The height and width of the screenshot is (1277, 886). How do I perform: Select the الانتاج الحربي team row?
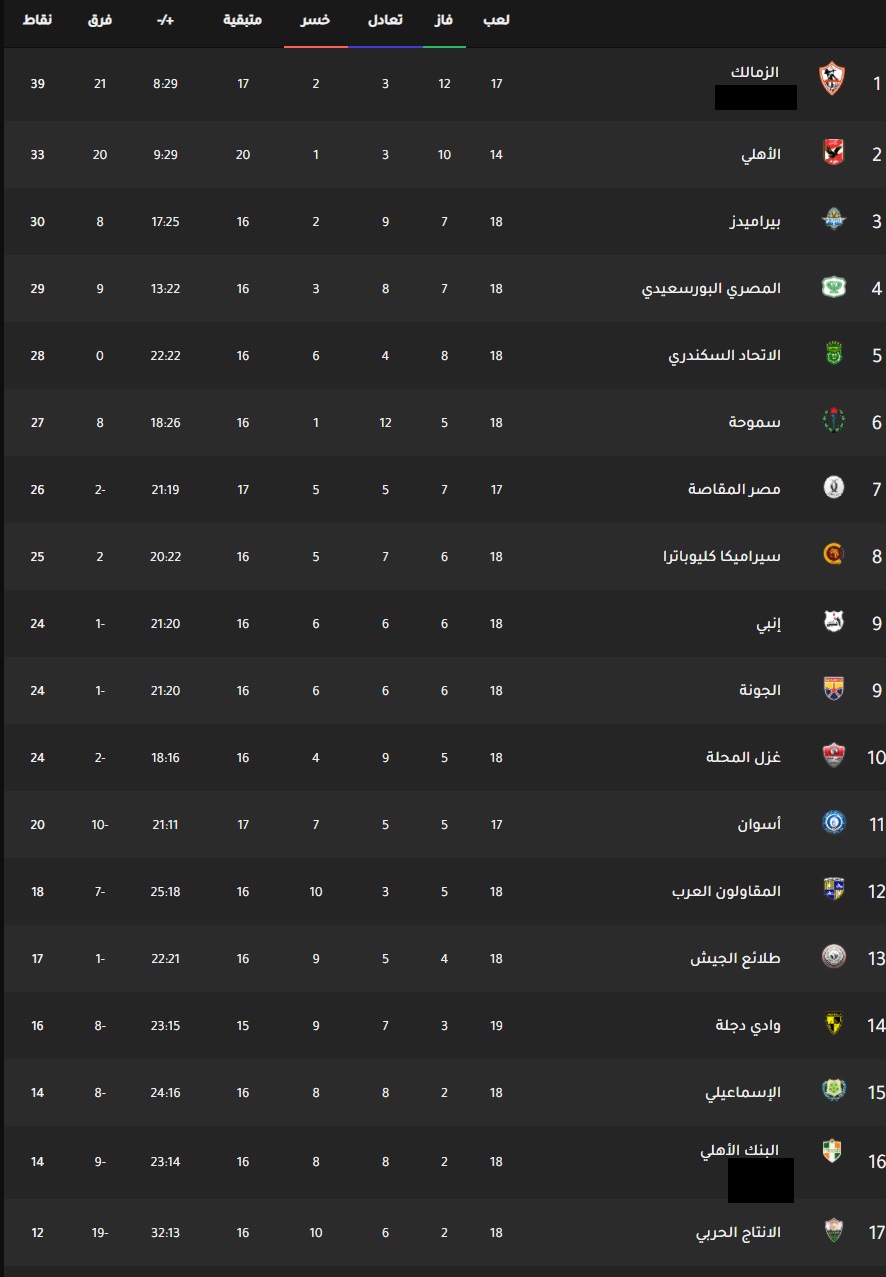pyautogui.click(x=443, y=1232)
